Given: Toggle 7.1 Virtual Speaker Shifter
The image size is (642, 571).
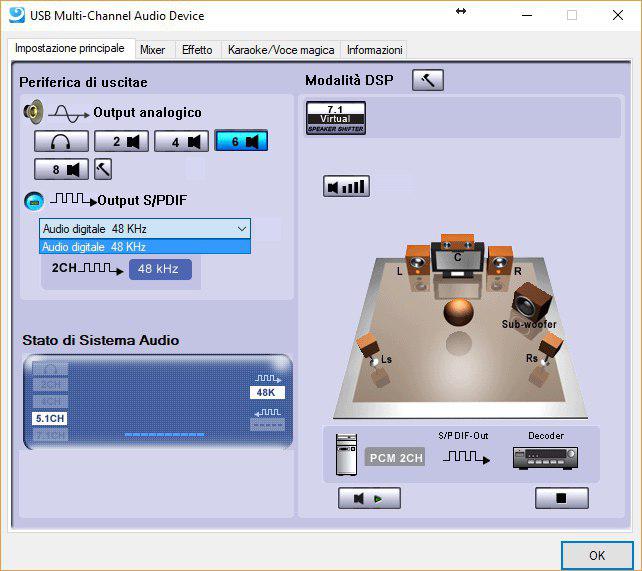Looking at the screenshot, I should (x=336, y=118).
